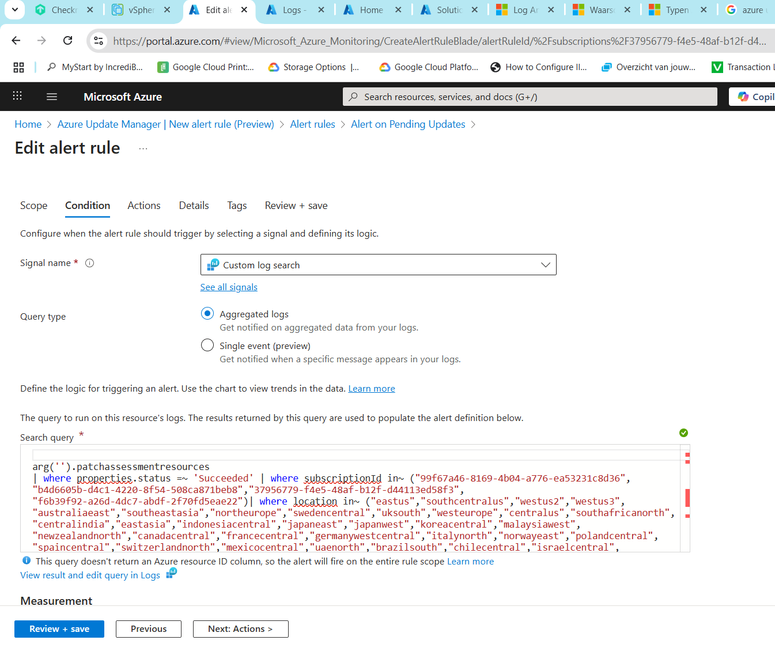This screenshot has height=649, width=775.
Task: Switch to the Scope tab
Action: click(34, 206)
